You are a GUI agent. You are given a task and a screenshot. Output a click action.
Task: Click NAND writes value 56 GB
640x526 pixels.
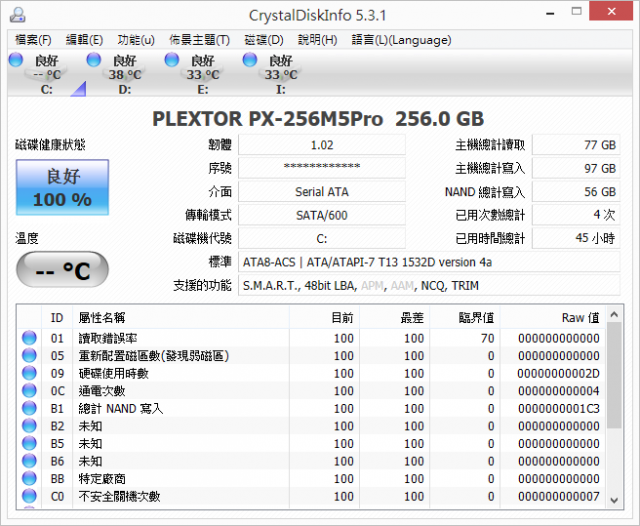tap(576, 192)
